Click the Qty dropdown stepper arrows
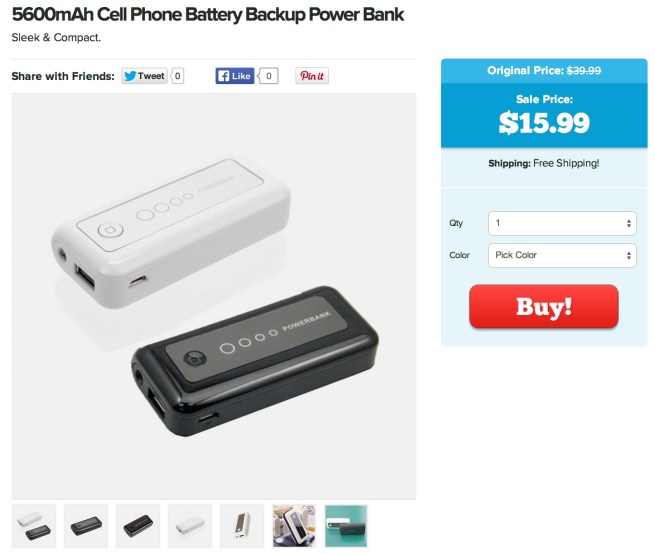655x555 pixels. pyautogui.click(x=629, y=223)
